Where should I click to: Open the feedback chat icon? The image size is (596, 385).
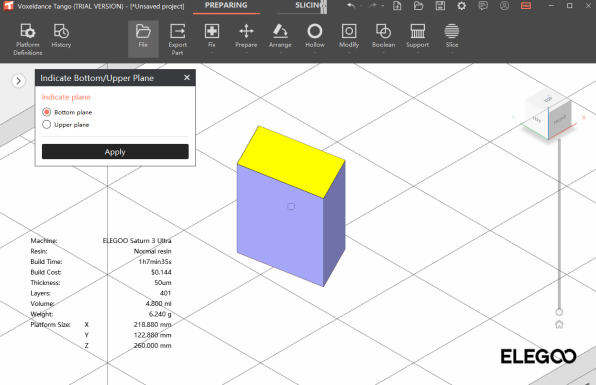(x=483, y=6)
